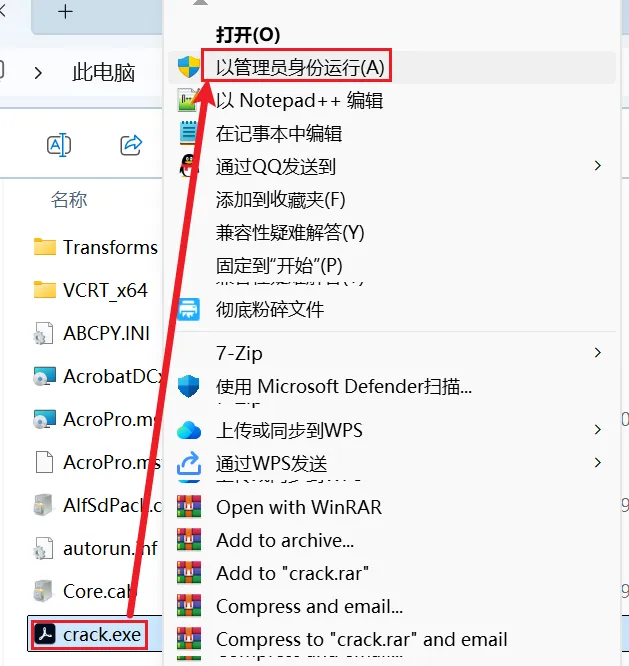
Task: Expand the 通过QQ发送到 submenu arrow
Action: point(598,166)
